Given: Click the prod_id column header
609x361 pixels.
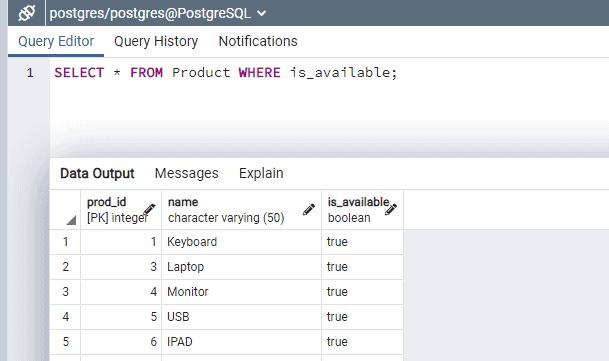Looking at the screenshot, I should pyautogui.click(x=121, y=209).
